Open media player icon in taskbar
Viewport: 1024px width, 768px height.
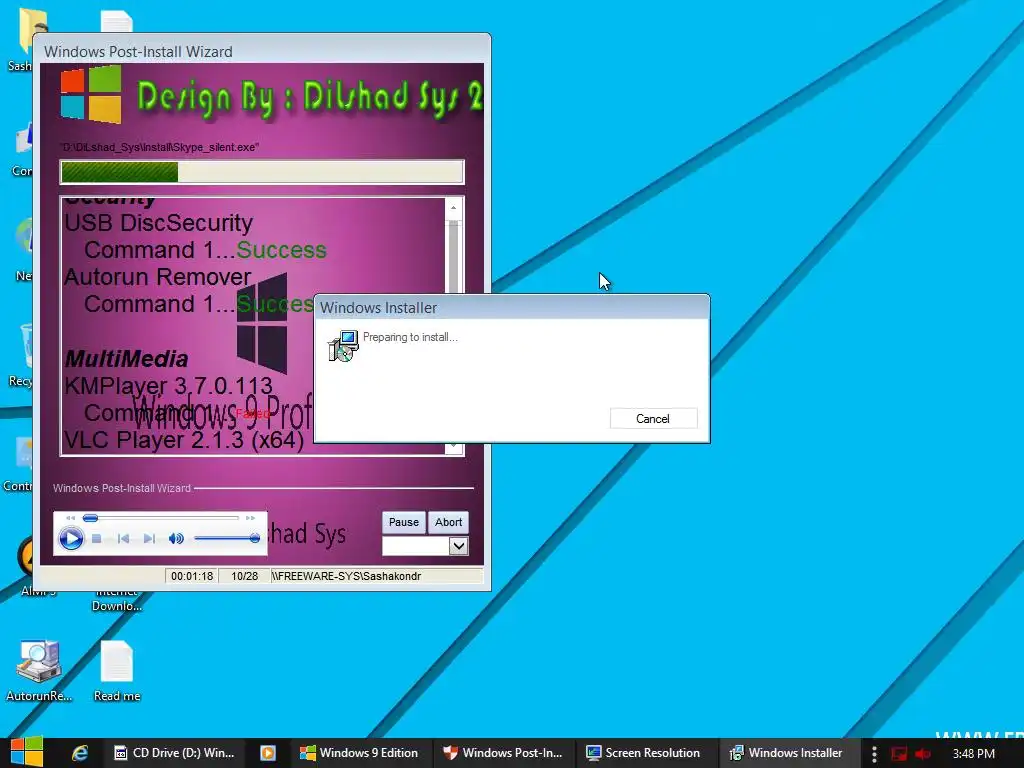(x=268, y=753)
